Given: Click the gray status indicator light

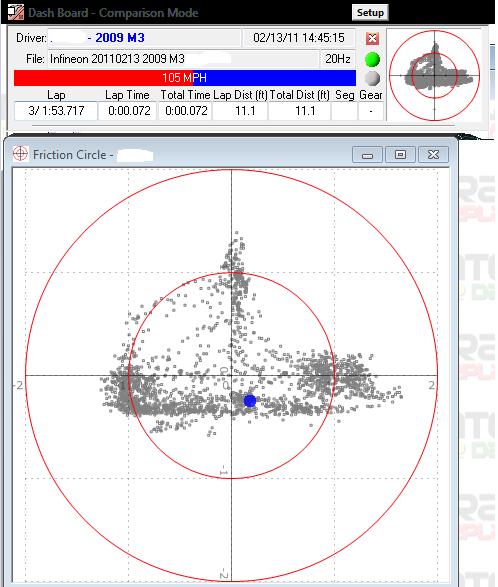Looking at the screenshot, I should pyautogui.click(x=372, y=79).
